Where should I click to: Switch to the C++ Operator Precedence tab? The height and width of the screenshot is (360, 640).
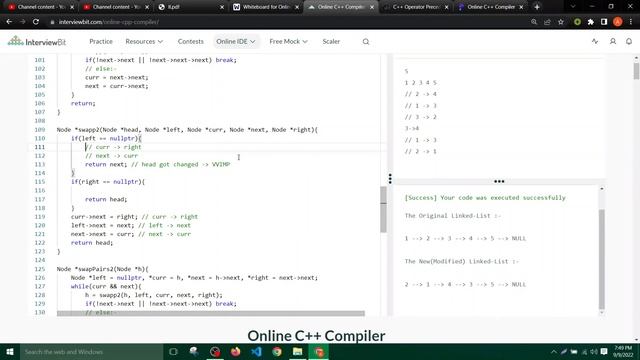point(416,7)
